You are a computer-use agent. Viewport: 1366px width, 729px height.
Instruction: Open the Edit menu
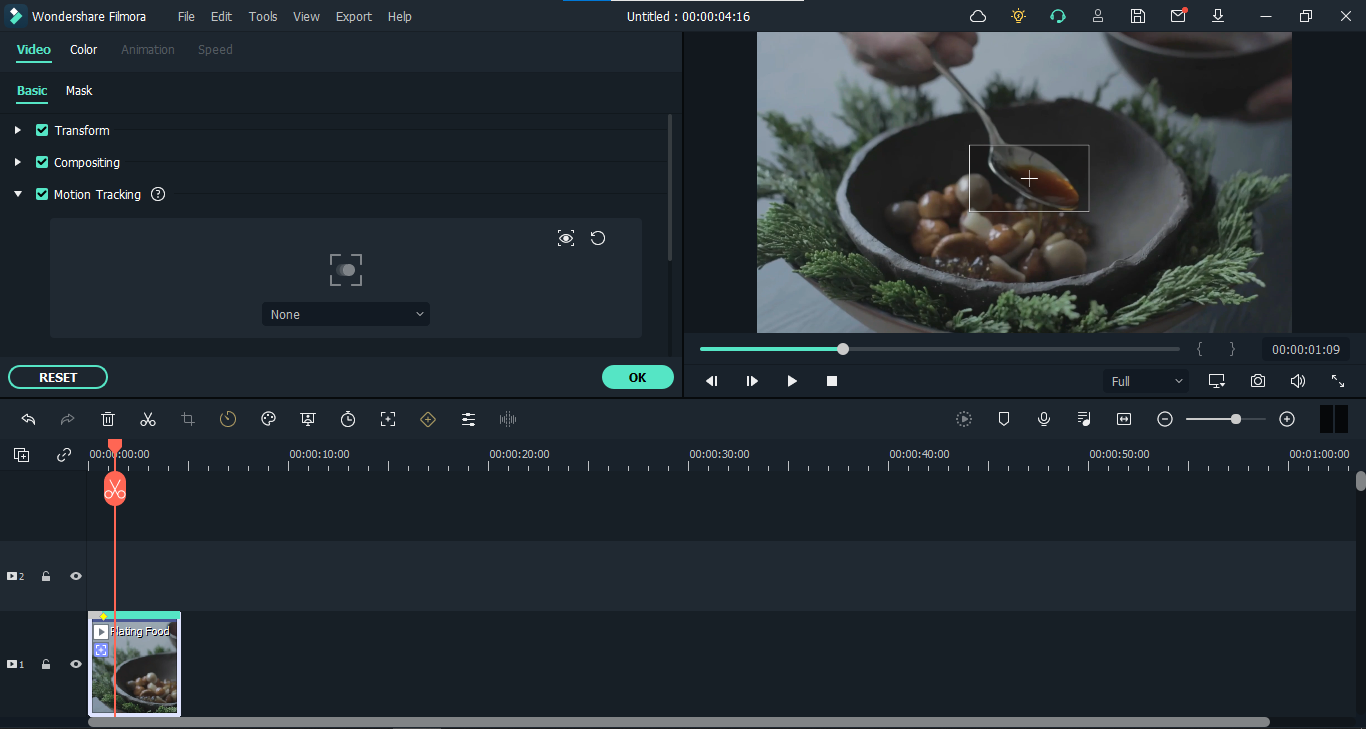[x=221, y=16]
